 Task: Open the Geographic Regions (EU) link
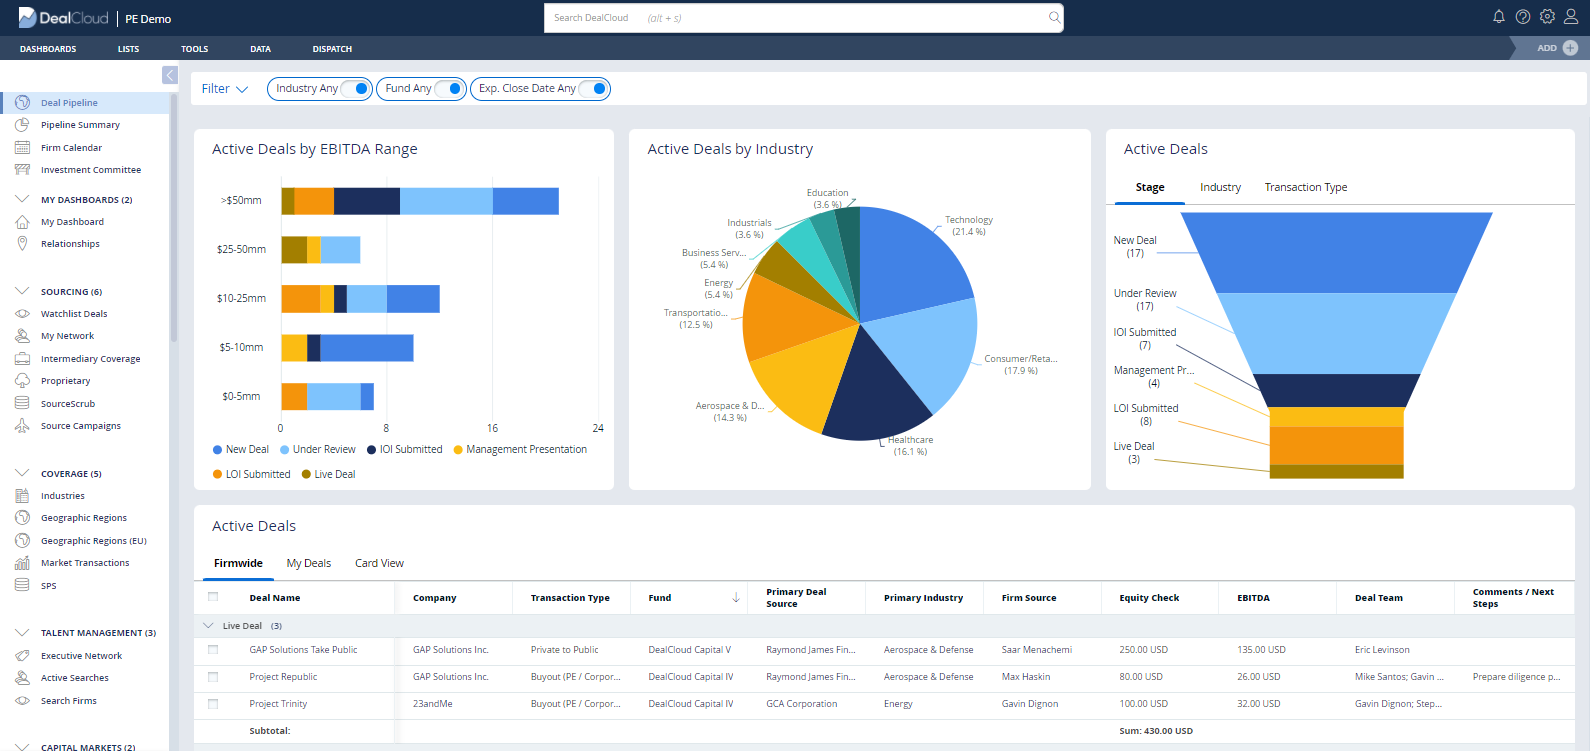[x=94, y=541]
